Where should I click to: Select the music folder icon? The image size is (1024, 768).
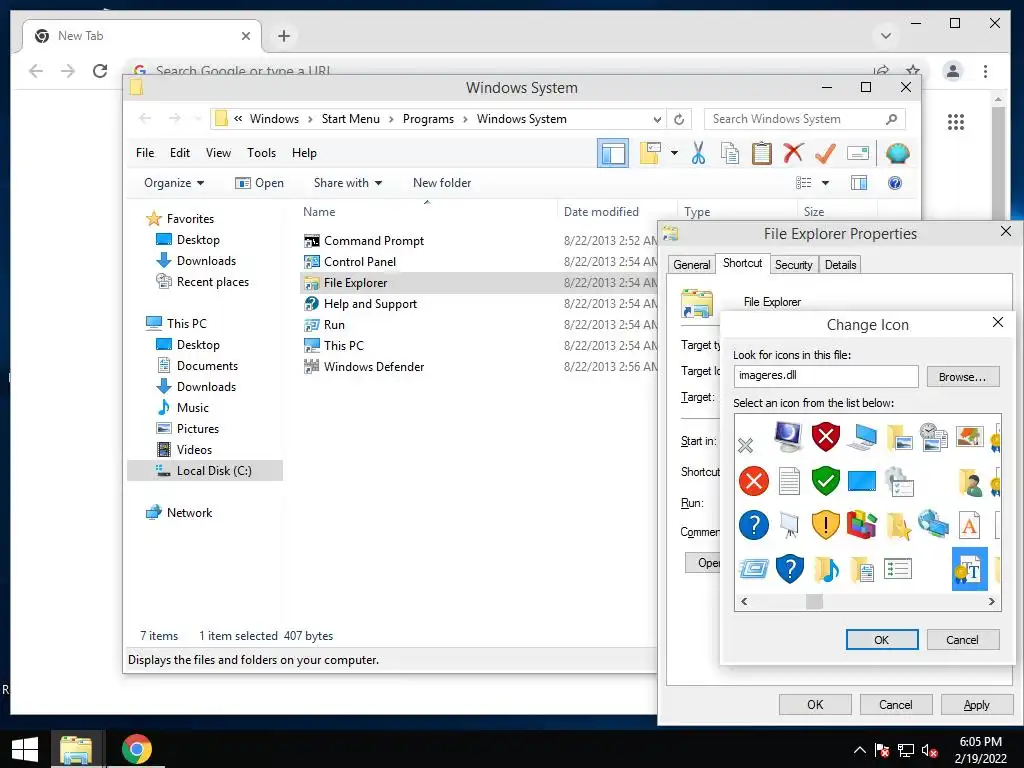pos(825,569)
